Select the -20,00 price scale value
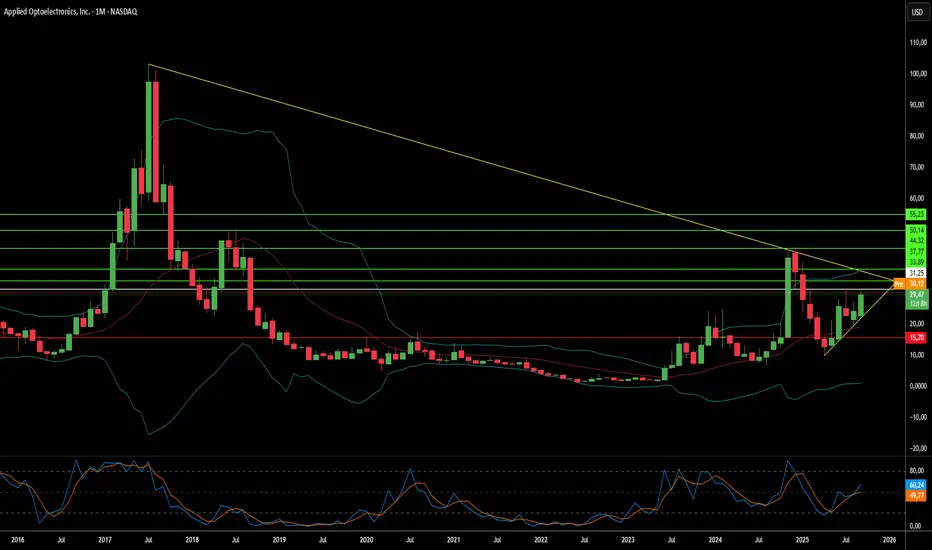Viewport: 932px width, 550px height. click(915, 448)
